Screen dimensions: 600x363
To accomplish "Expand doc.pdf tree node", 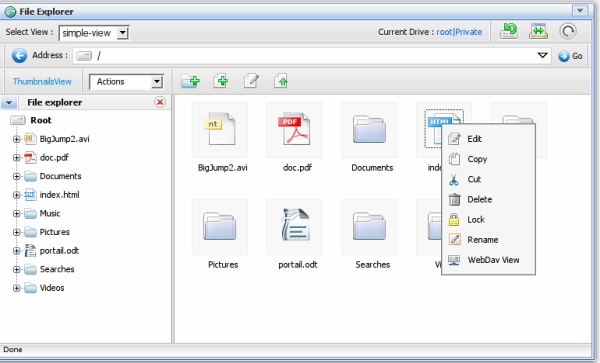I will click(16, 158).
